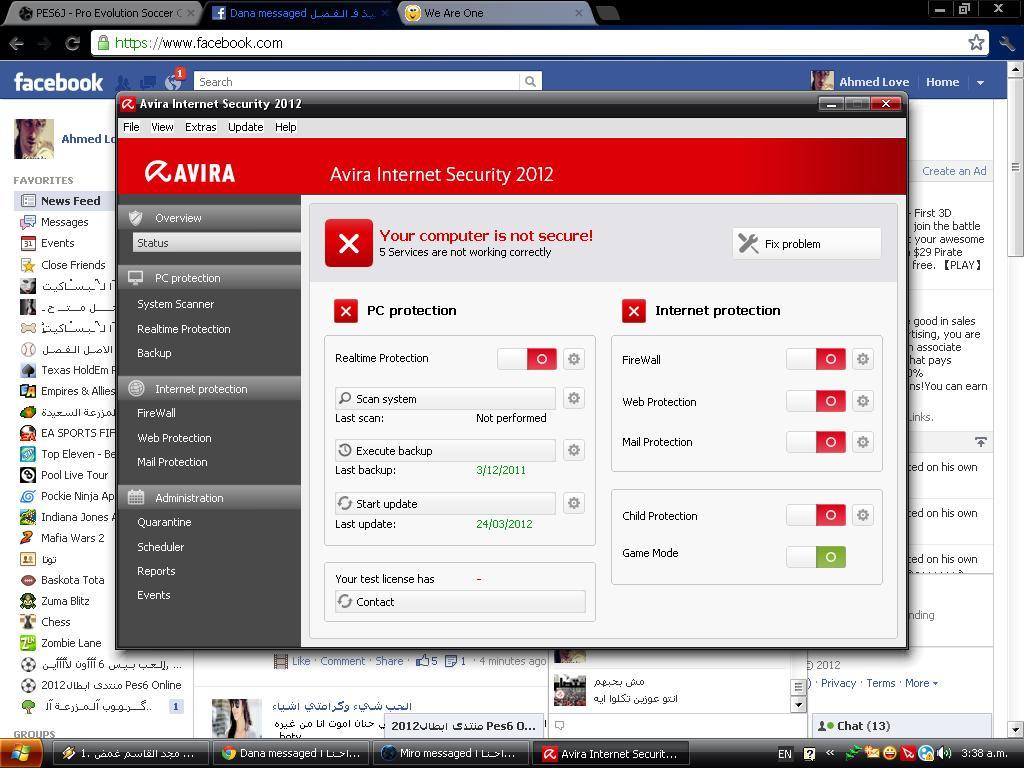Open Scheduler in Avira sidebar
This screenshot has height=768, width=1024.
coord(161,547)
